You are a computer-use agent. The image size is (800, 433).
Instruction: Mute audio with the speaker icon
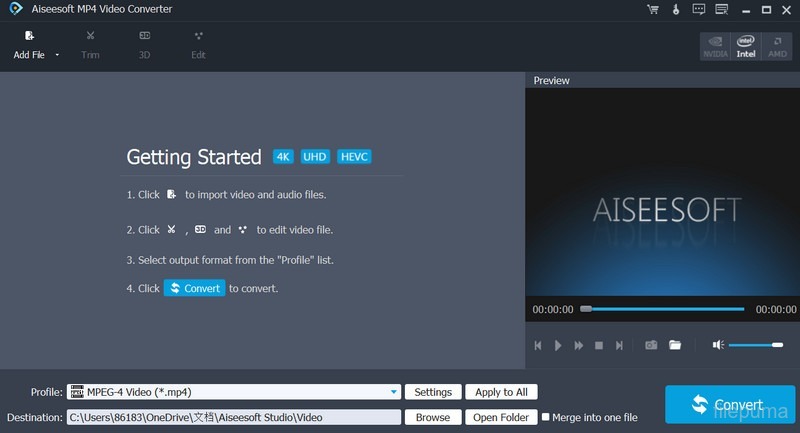[x=717, y=345]
